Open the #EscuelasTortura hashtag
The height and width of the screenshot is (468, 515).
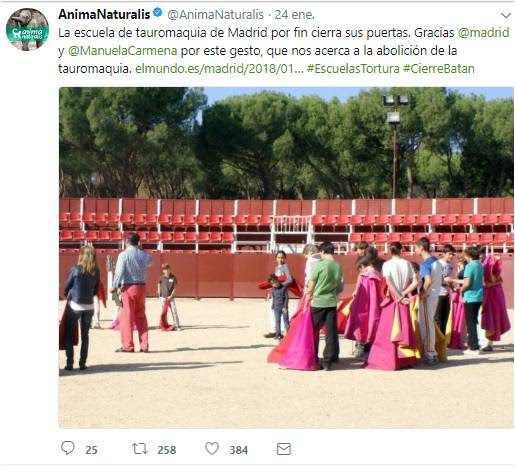[x=353, y=69]
